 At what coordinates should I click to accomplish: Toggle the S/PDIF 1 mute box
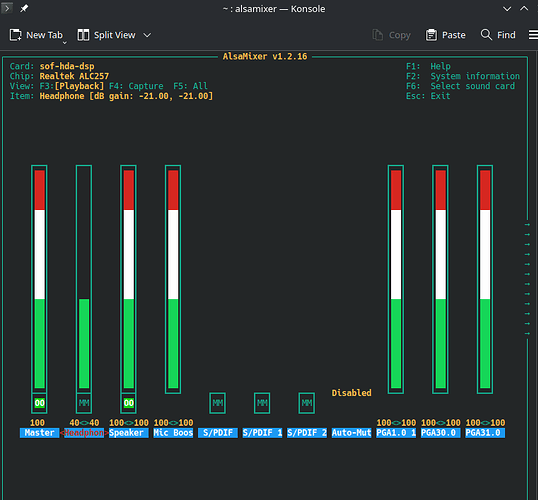tap(262, 403)
